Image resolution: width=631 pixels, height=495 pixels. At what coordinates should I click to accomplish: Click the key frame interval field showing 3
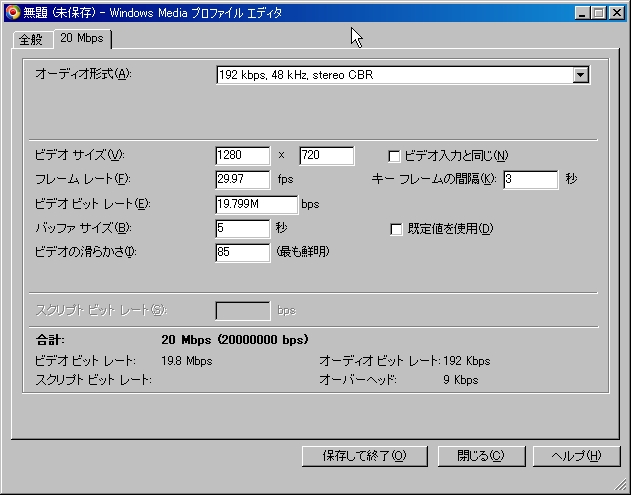[x=531, y=179]
